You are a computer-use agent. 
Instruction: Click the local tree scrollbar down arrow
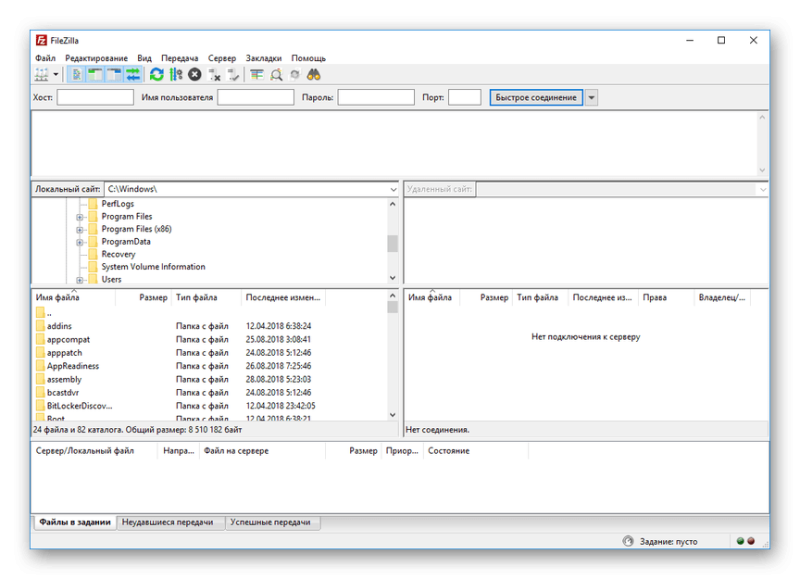(x=392, y=278)
